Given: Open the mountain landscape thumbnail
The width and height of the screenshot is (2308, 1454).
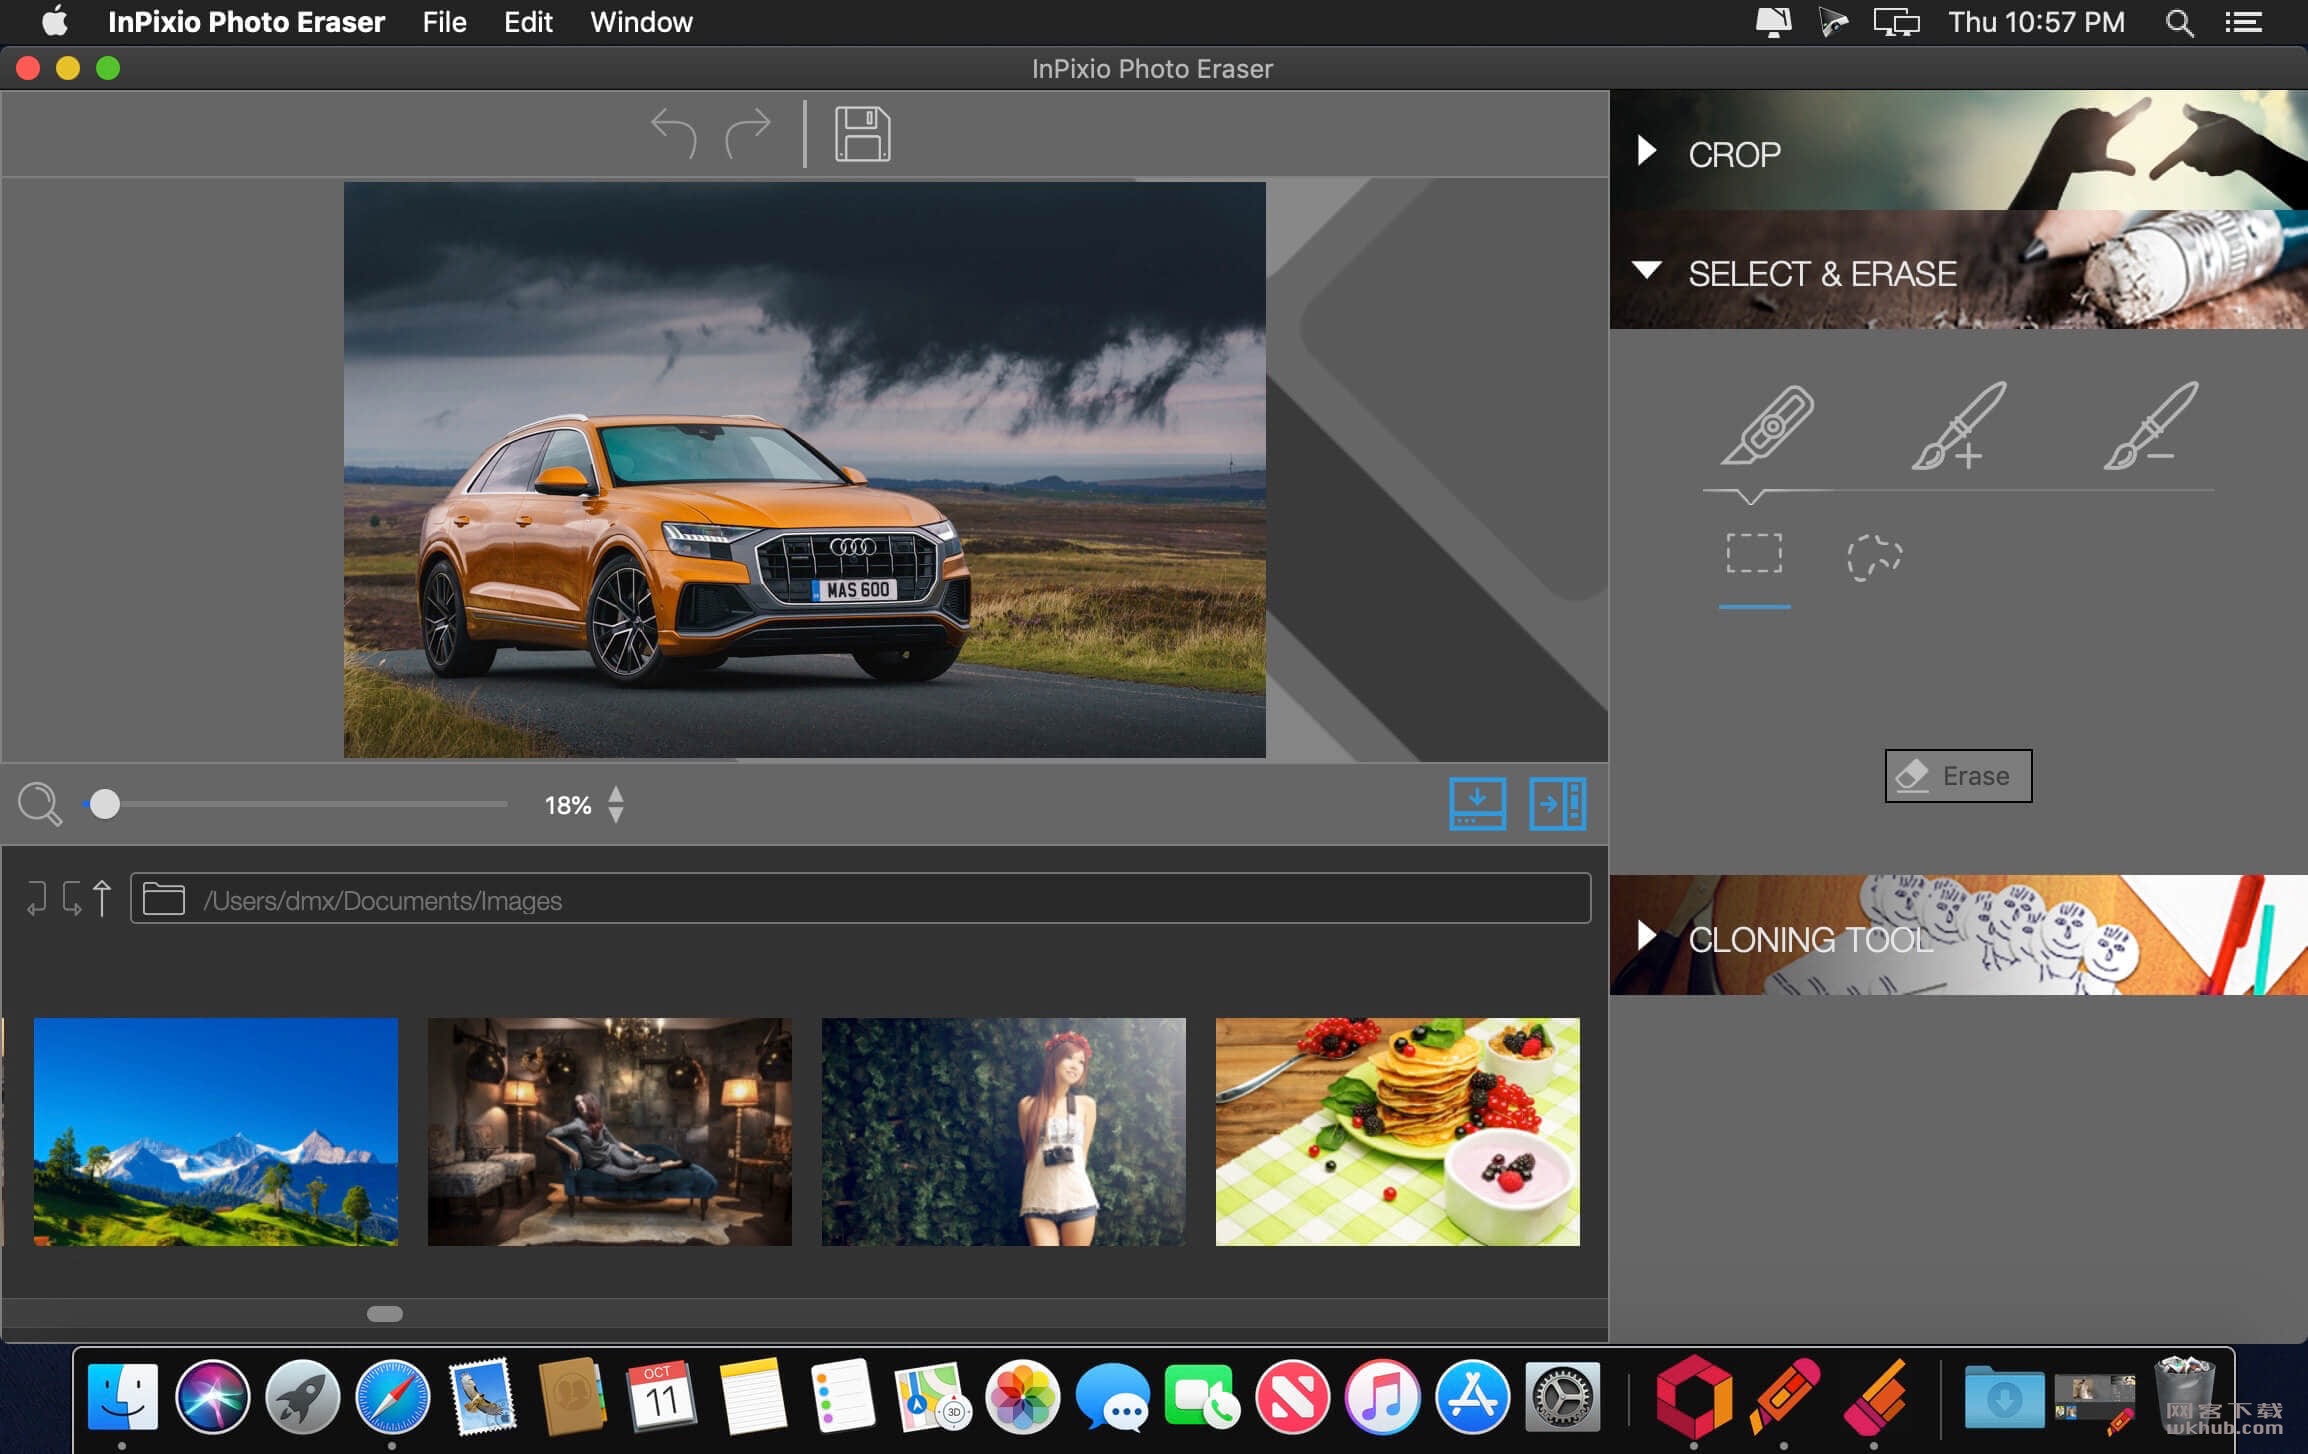Looking at the screenshot, I should point(216,1132).
